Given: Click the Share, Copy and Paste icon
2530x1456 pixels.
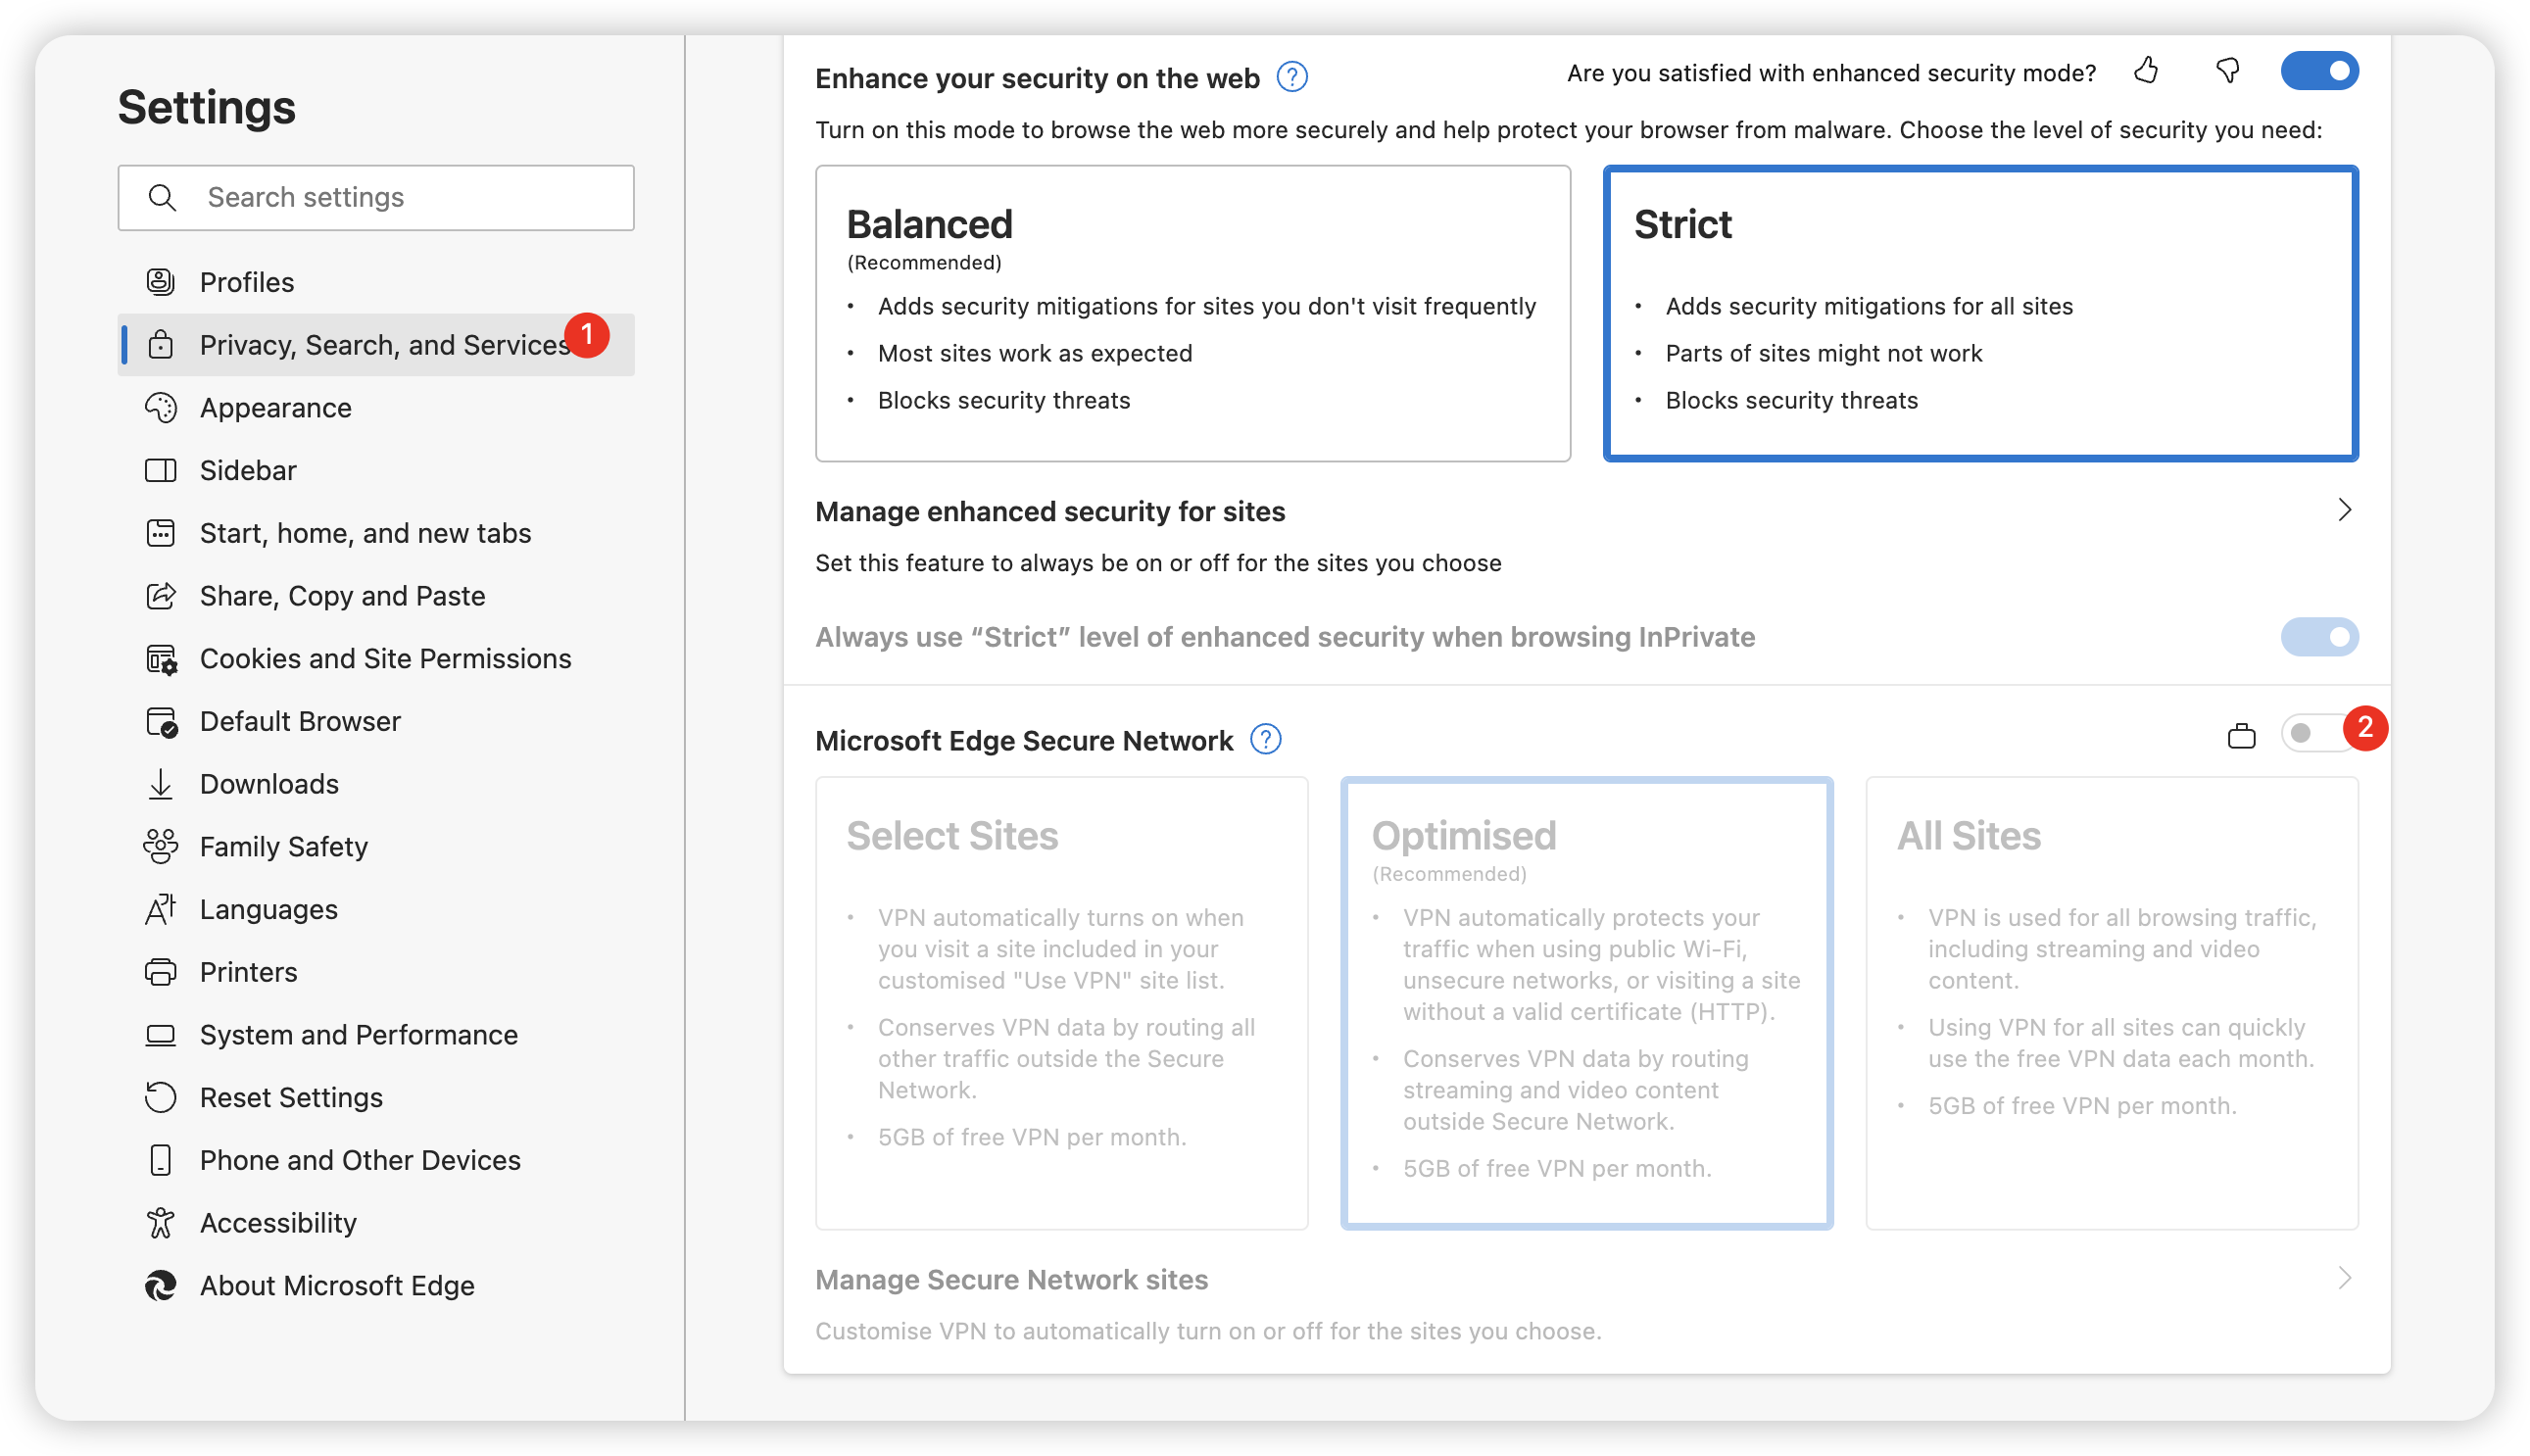Looking at the screenshot, I should pos(160,596).
